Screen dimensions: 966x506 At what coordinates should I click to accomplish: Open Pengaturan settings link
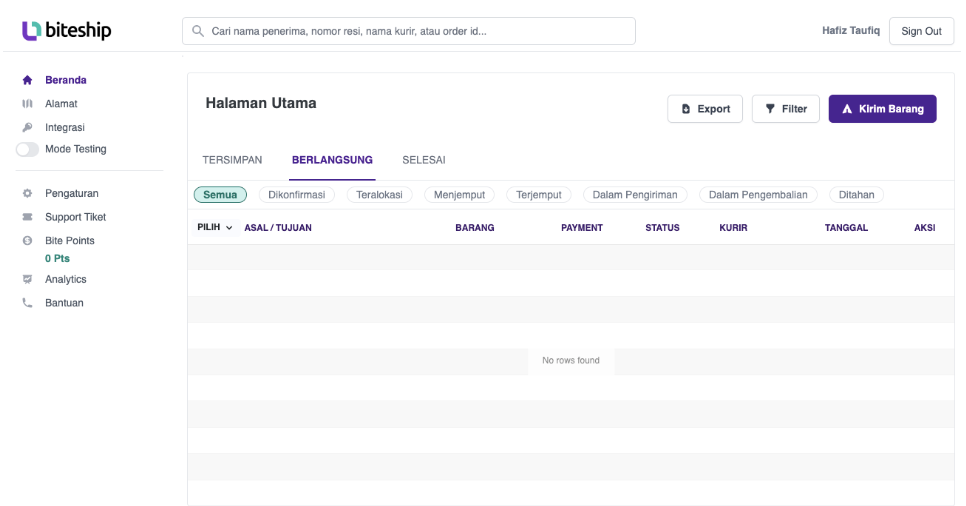coord(71,194)
